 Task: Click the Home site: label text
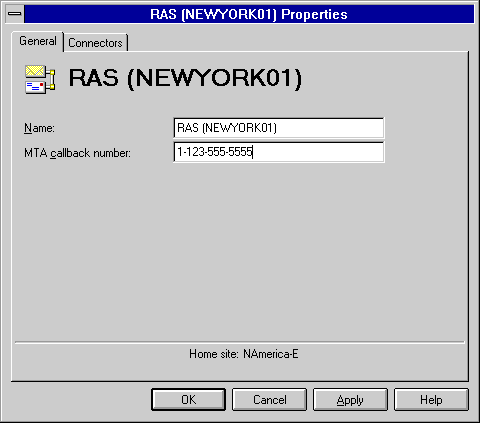[214, 354]
